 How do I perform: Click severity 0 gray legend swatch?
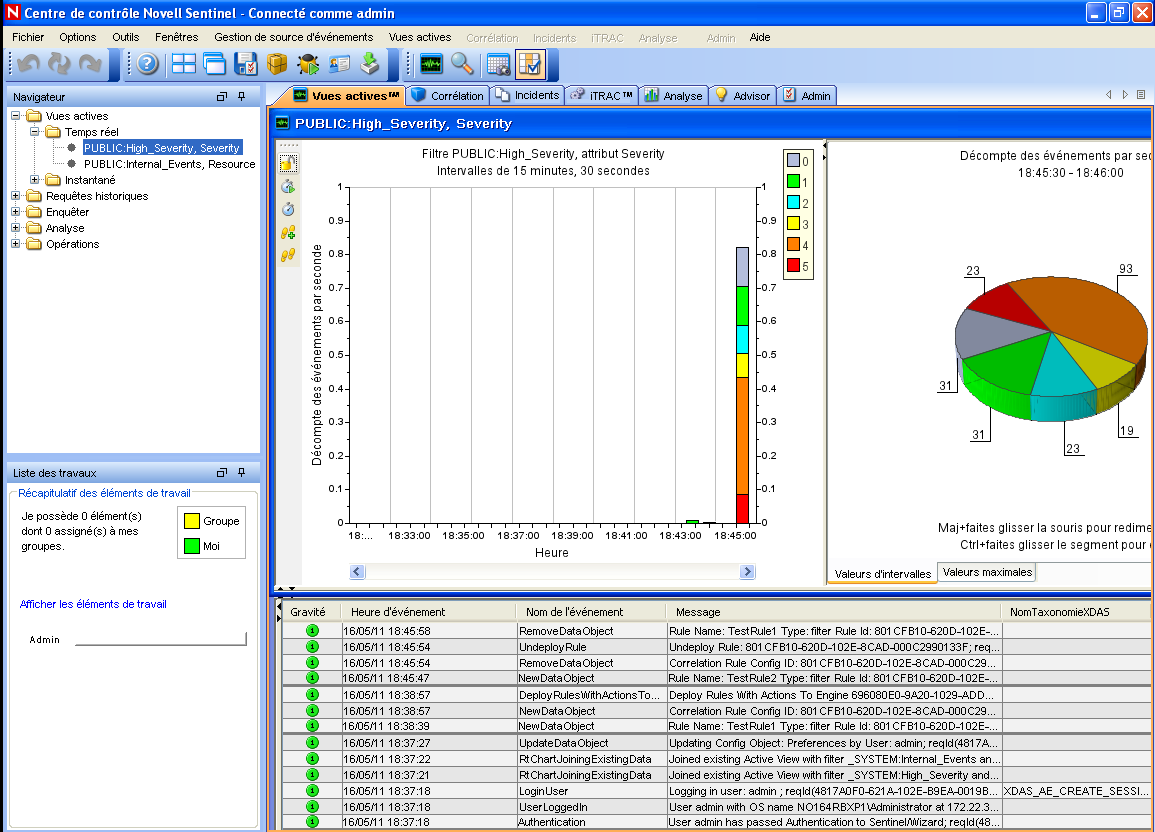(x=793, y=160)
